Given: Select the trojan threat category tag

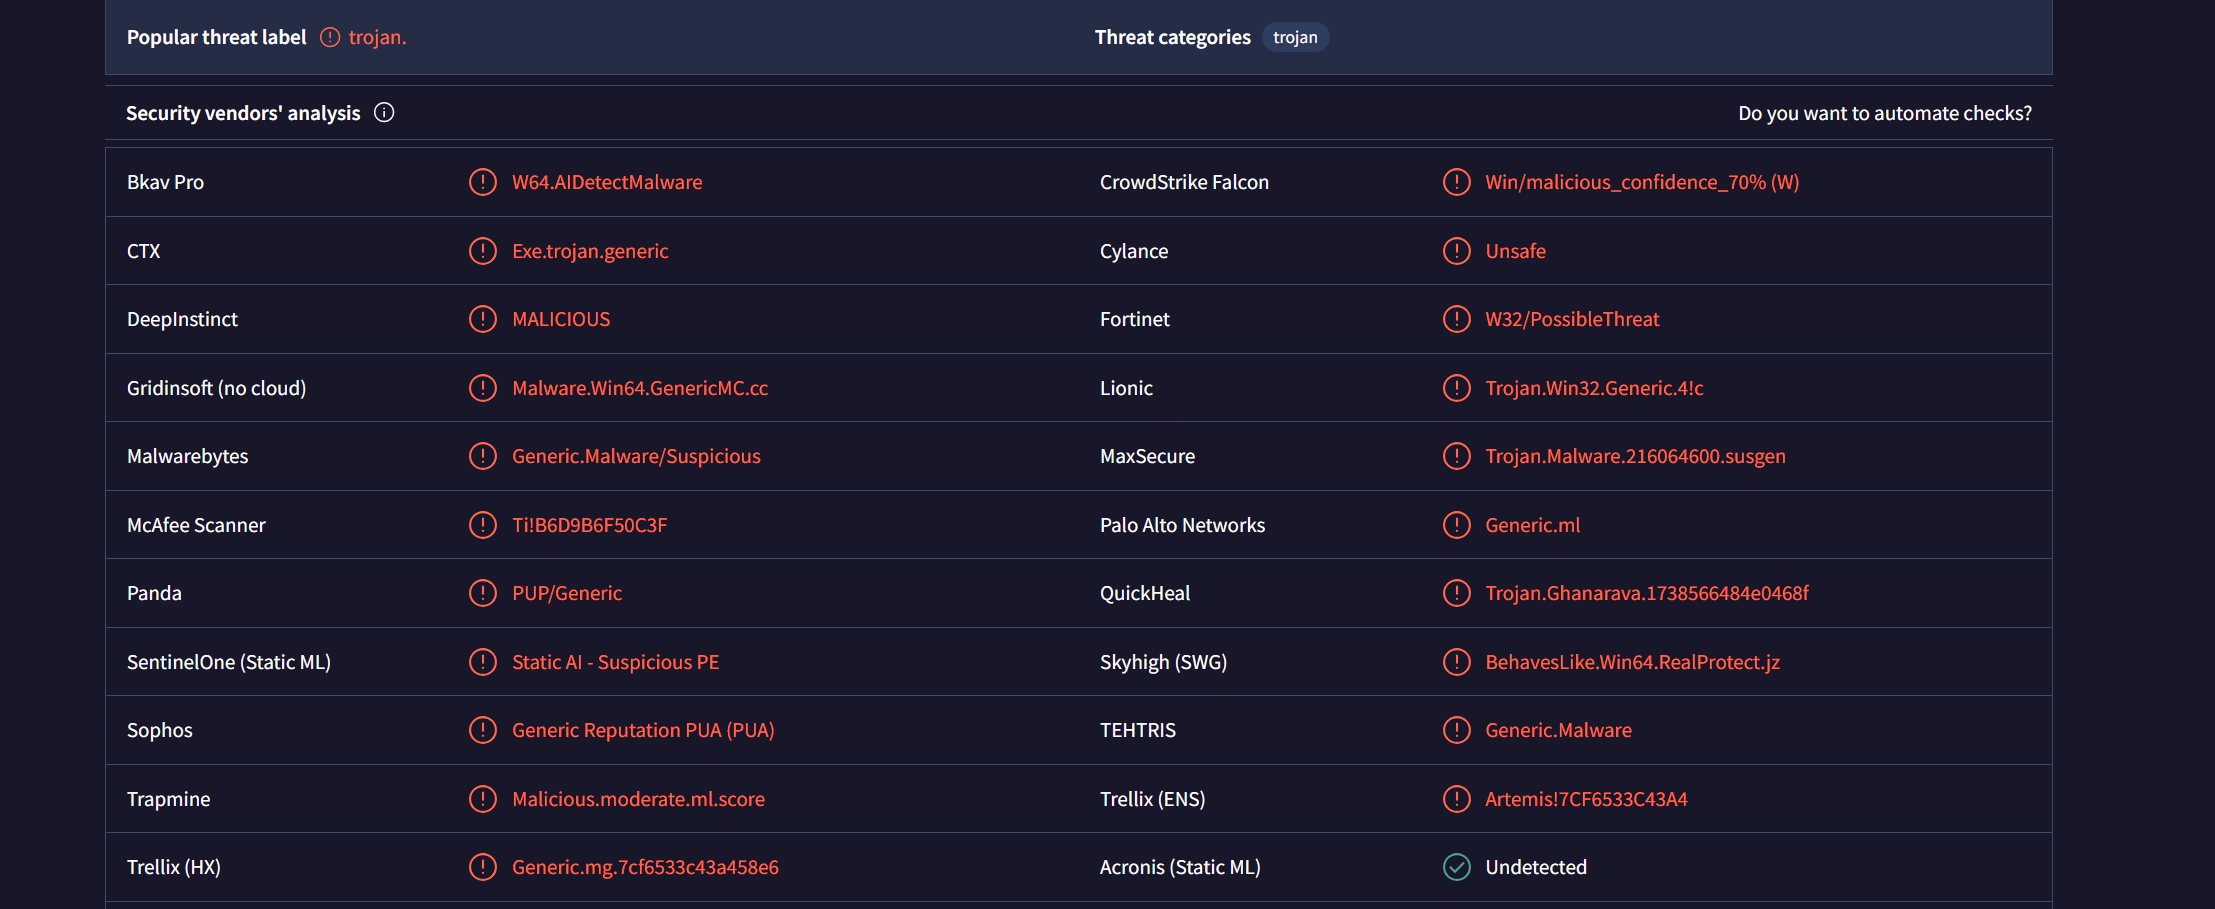Looking at the screenshot, I should click(1295, 38).
